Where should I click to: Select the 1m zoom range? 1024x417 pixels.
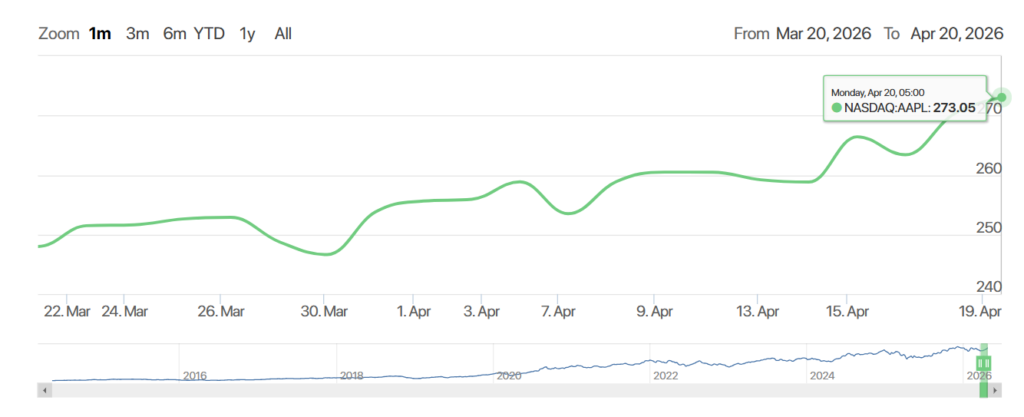(x=100, y=33)
